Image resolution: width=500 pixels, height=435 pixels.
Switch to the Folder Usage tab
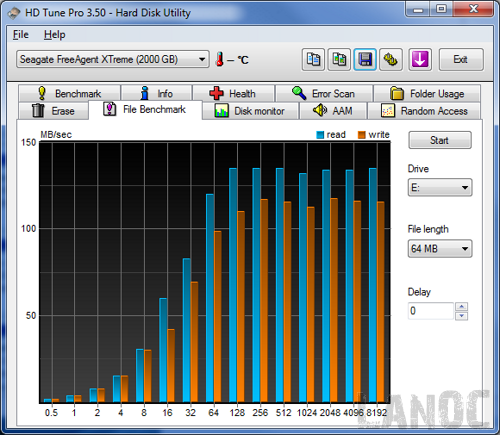[x=427, y=93]
